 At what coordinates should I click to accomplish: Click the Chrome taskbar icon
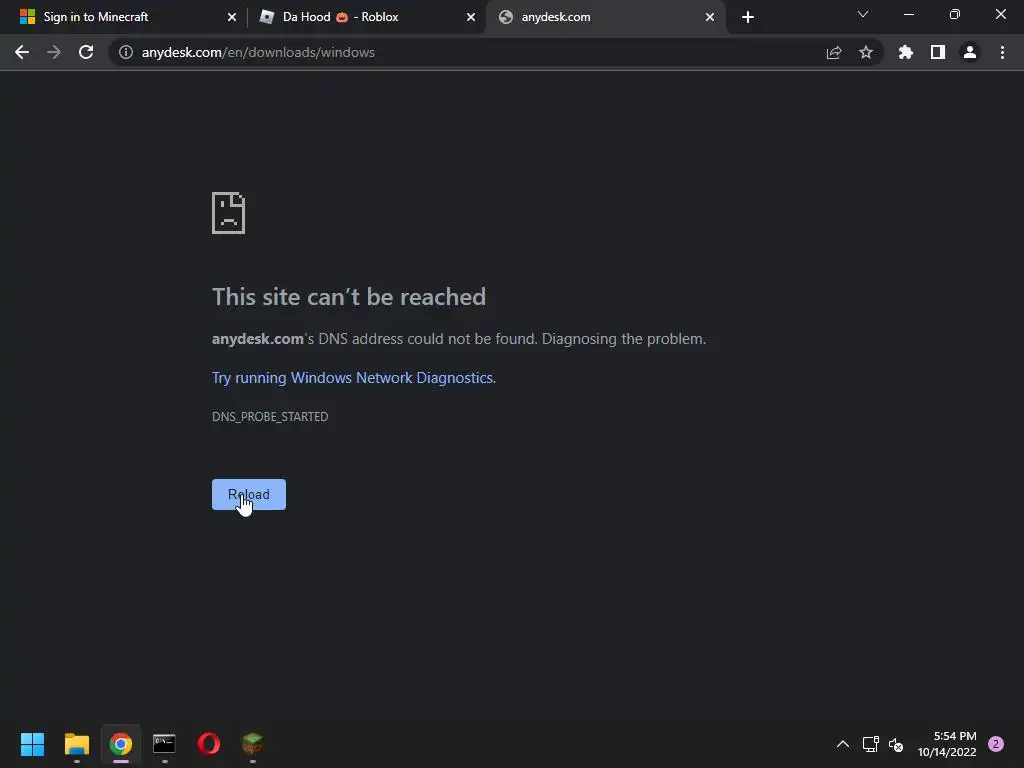(x=121, y=744)
